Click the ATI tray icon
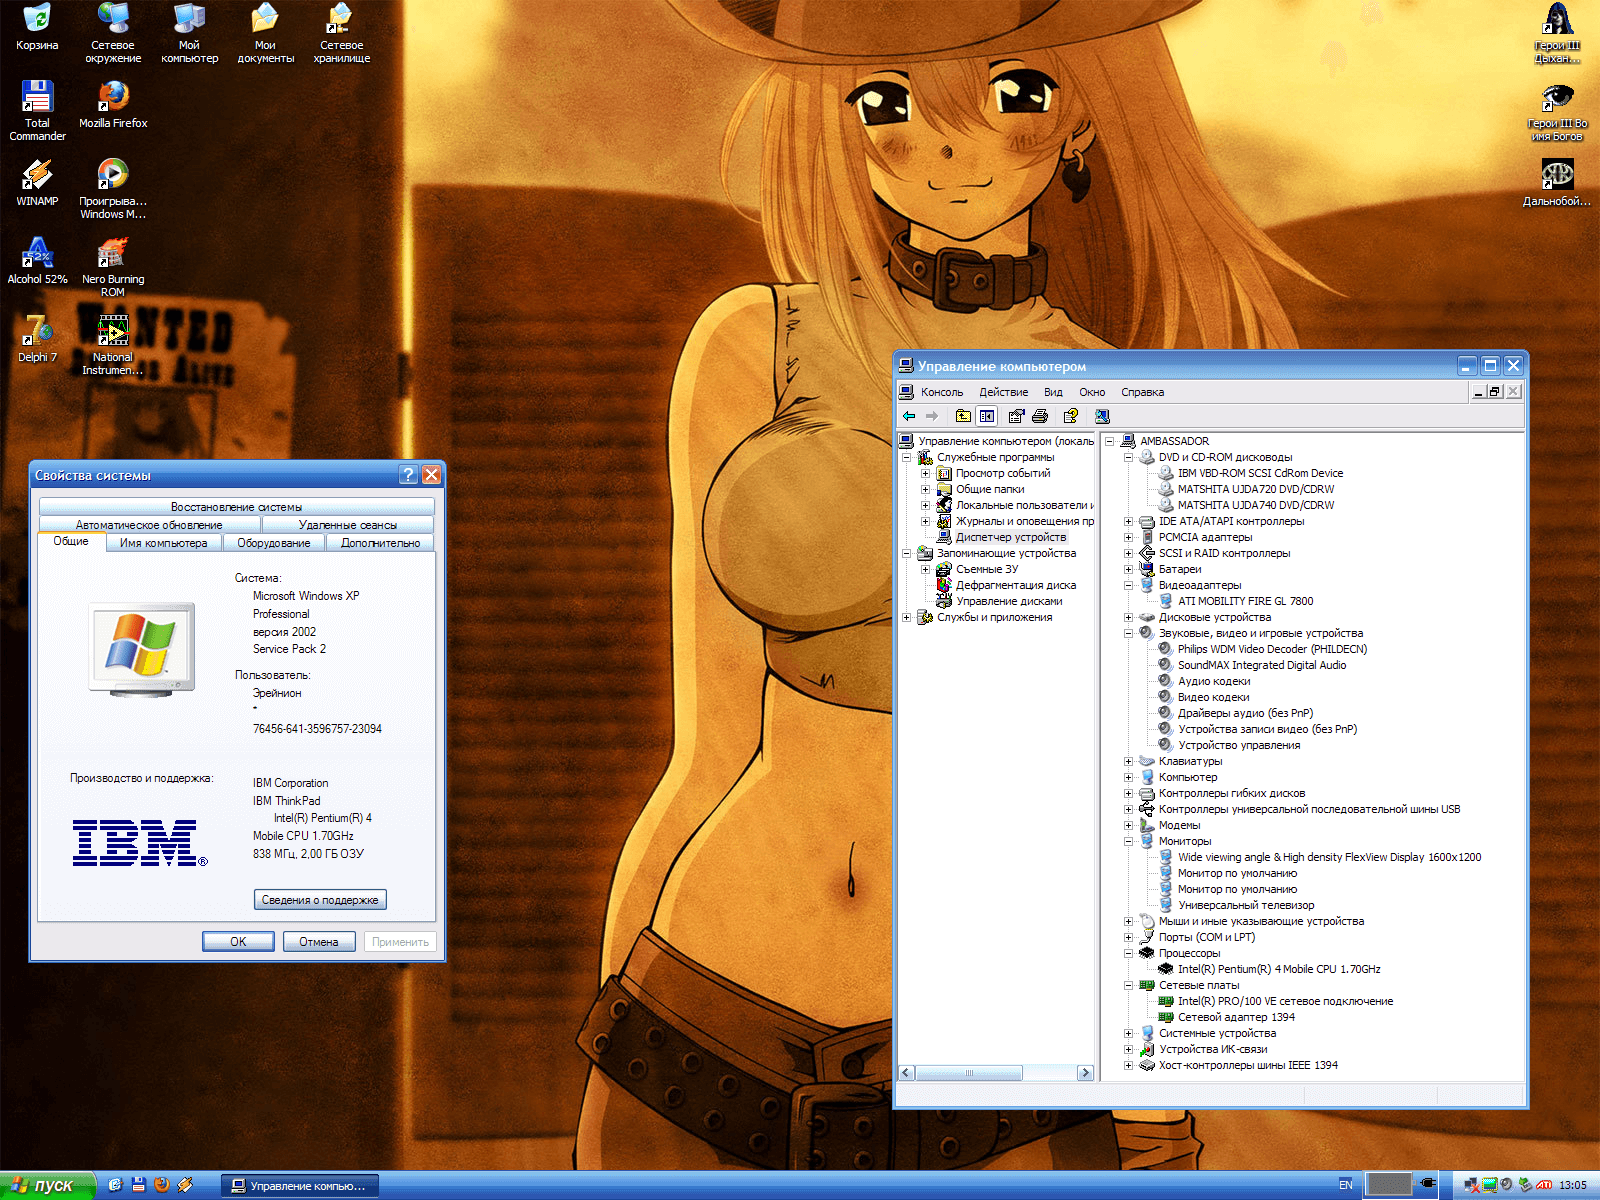Viewport: 1600px width, 1200px height. (1544, 1185)
